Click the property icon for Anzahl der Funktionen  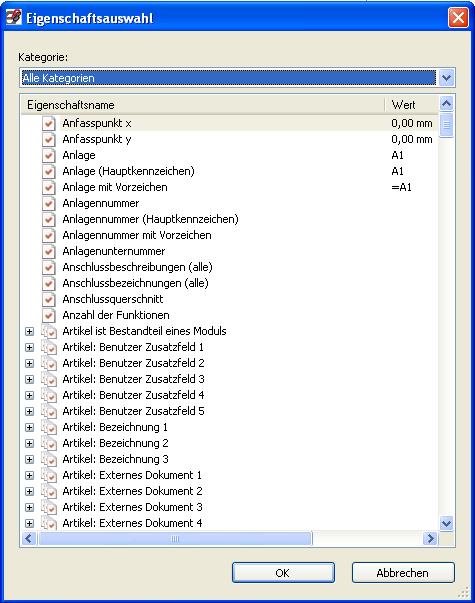coord(48,315)
